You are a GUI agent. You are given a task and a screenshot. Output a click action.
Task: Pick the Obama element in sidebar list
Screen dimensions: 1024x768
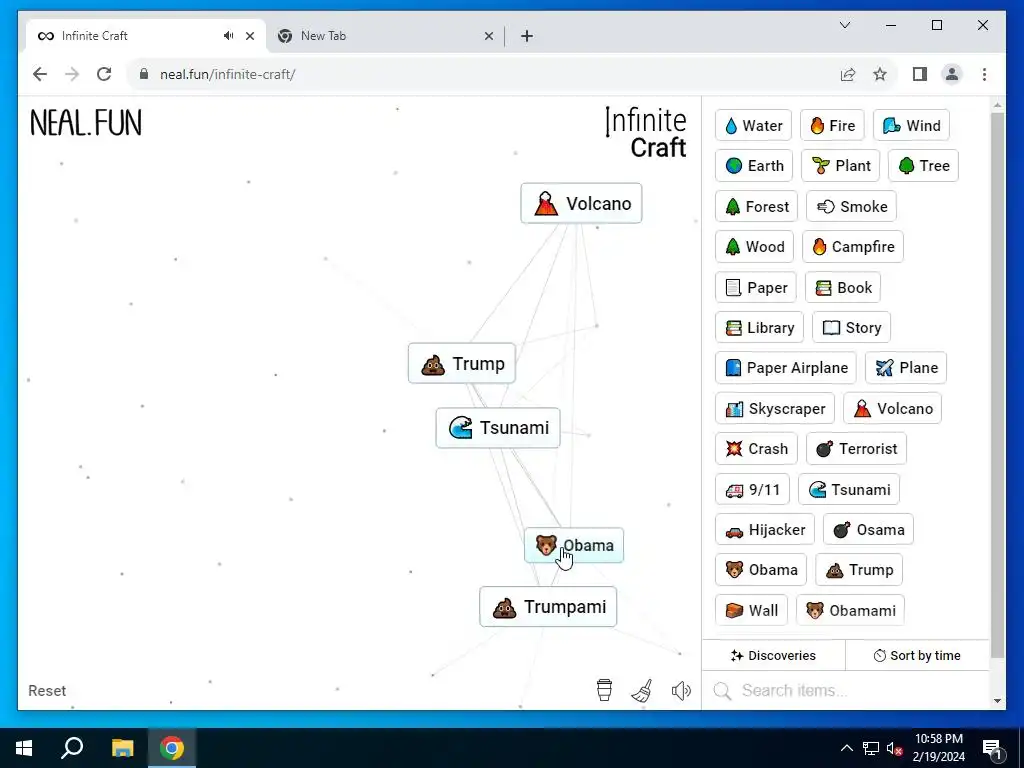pyautogui.click(x=761, y=570)
